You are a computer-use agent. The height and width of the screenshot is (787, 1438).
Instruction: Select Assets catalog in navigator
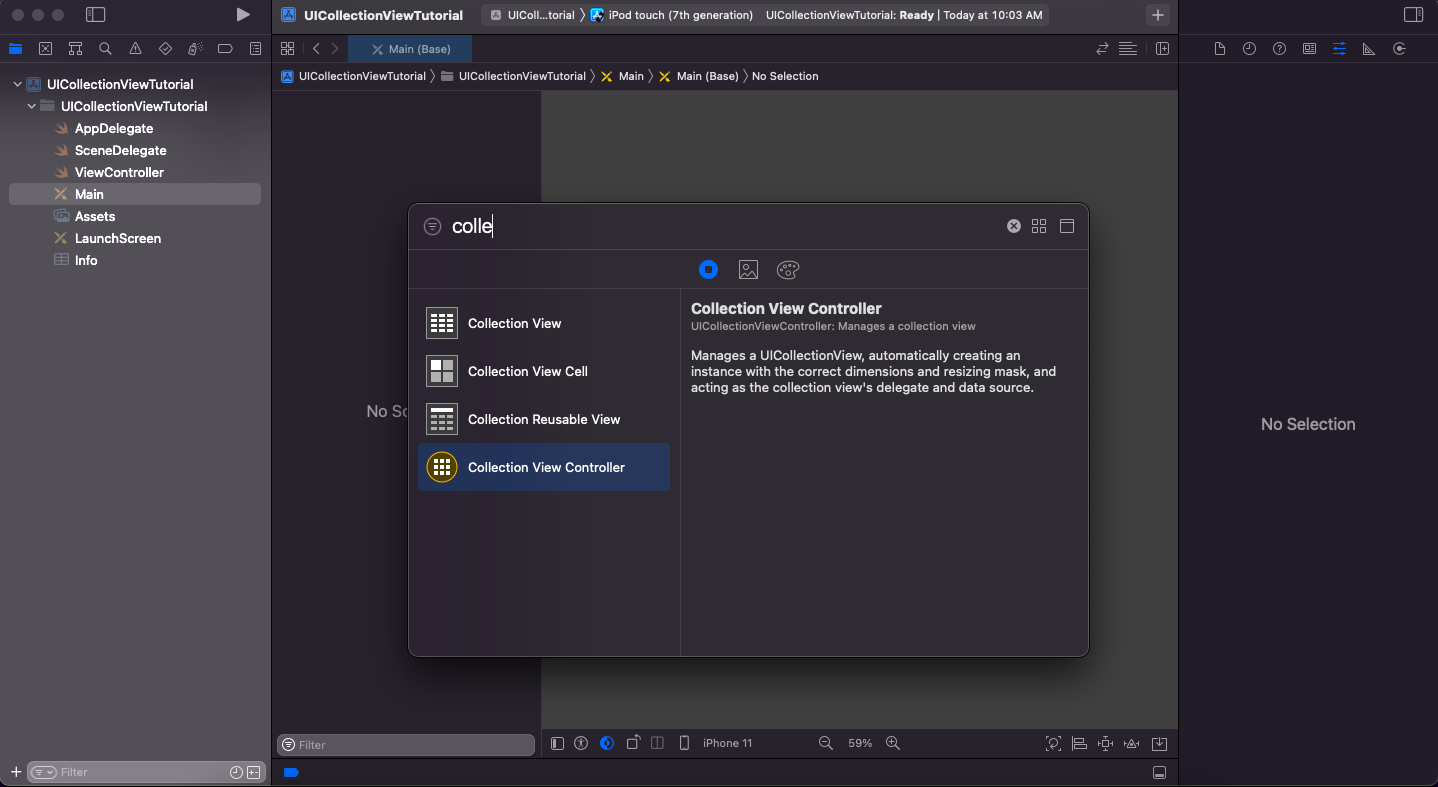coord(95,216)
